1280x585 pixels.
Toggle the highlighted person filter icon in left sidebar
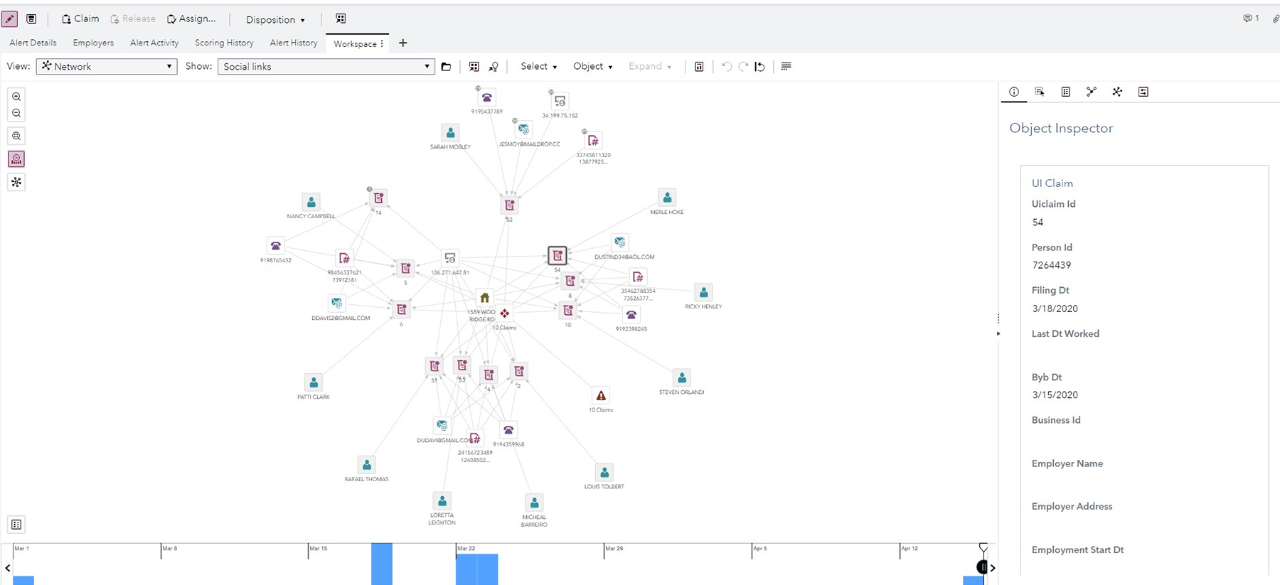click(16, 158)
